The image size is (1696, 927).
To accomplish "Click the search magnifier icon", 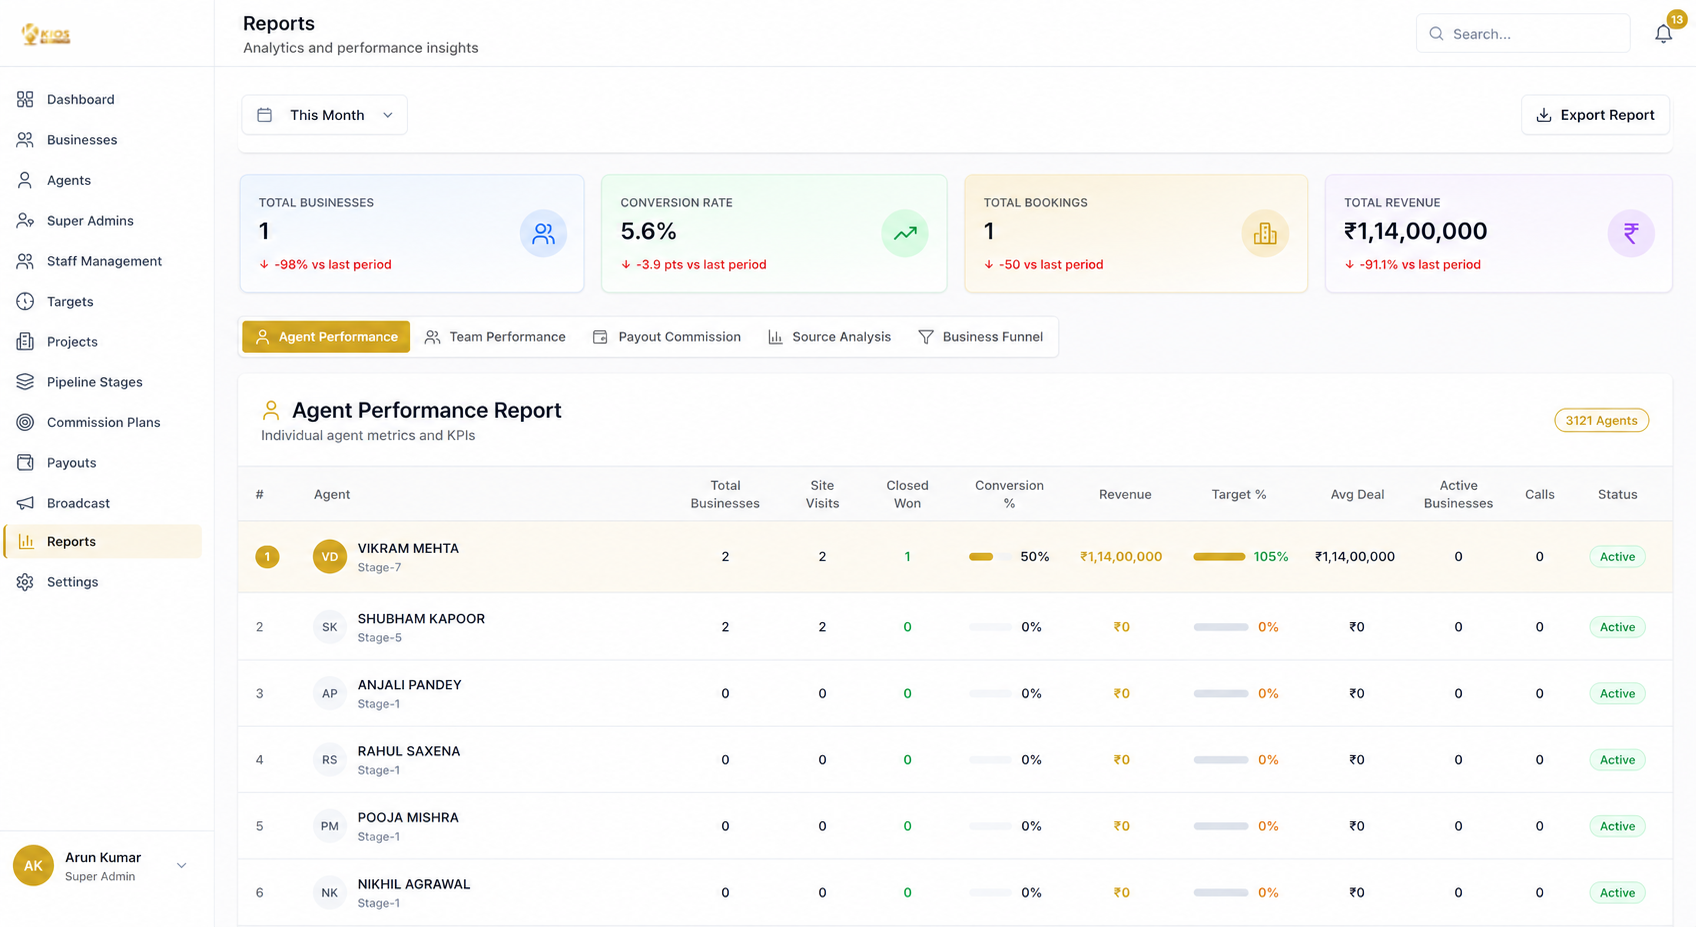I will coord(1436,34).
